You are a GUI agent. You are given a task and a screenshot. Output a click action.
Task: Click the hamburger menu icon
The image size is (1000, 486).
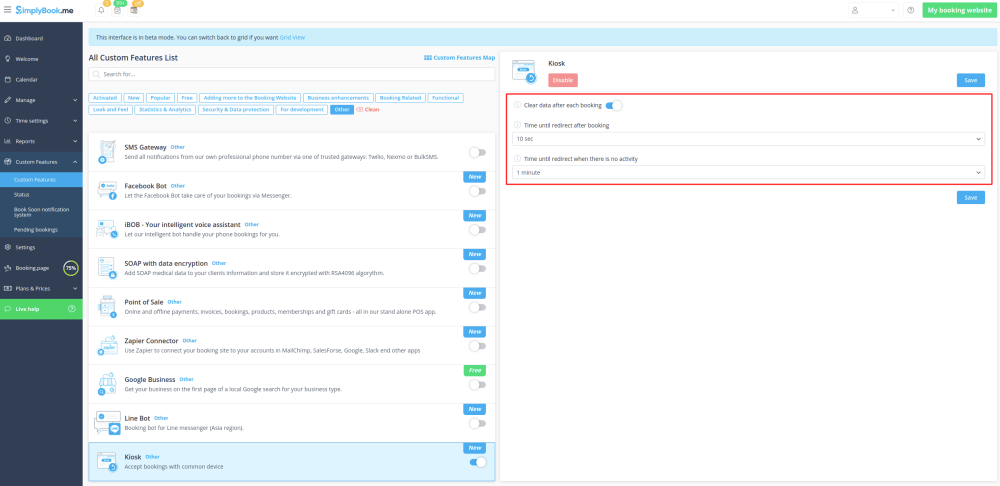pyautogui.click(x=7, y=10)
